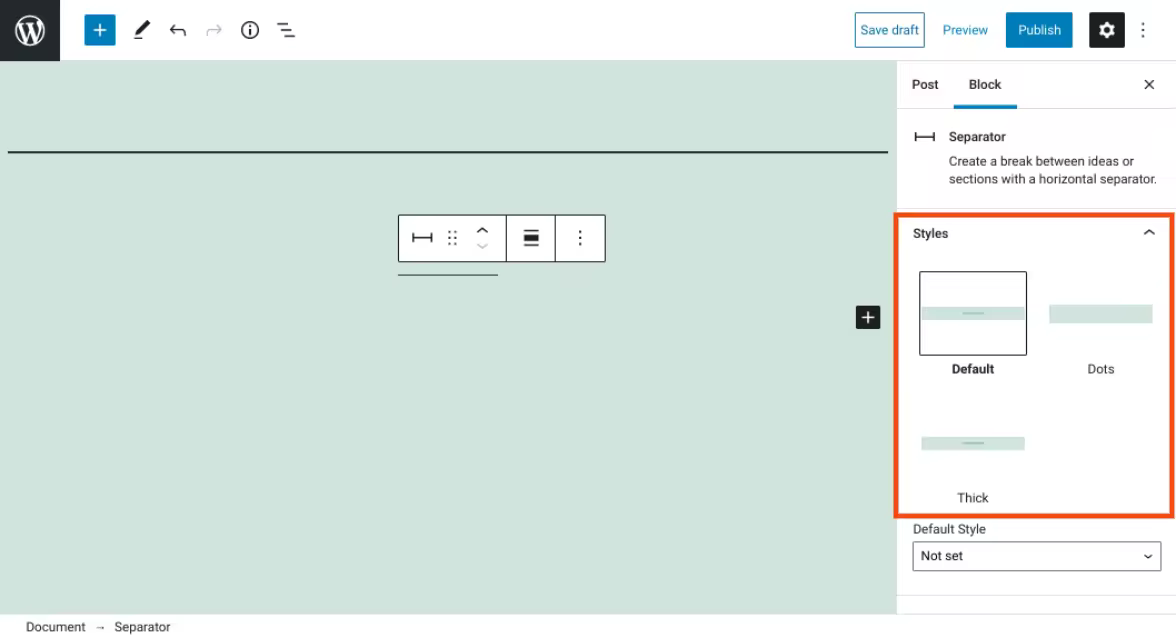Move the Separator block up
1176x638 pixels.
(482, 230)
